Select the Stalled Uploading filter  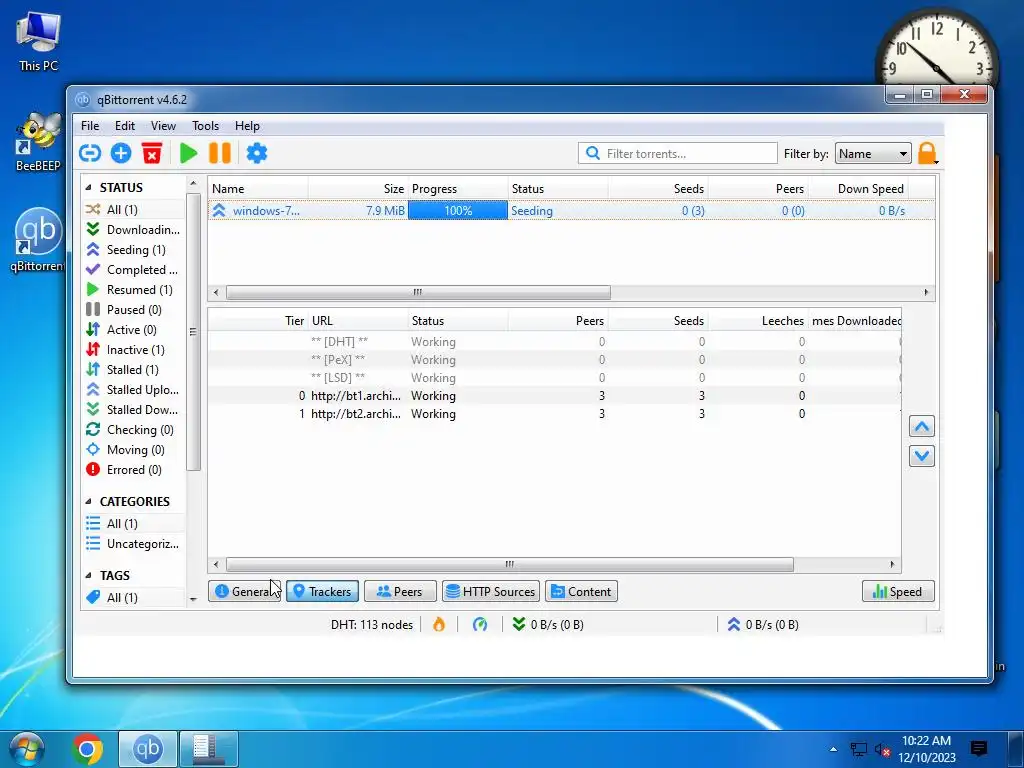133,390
